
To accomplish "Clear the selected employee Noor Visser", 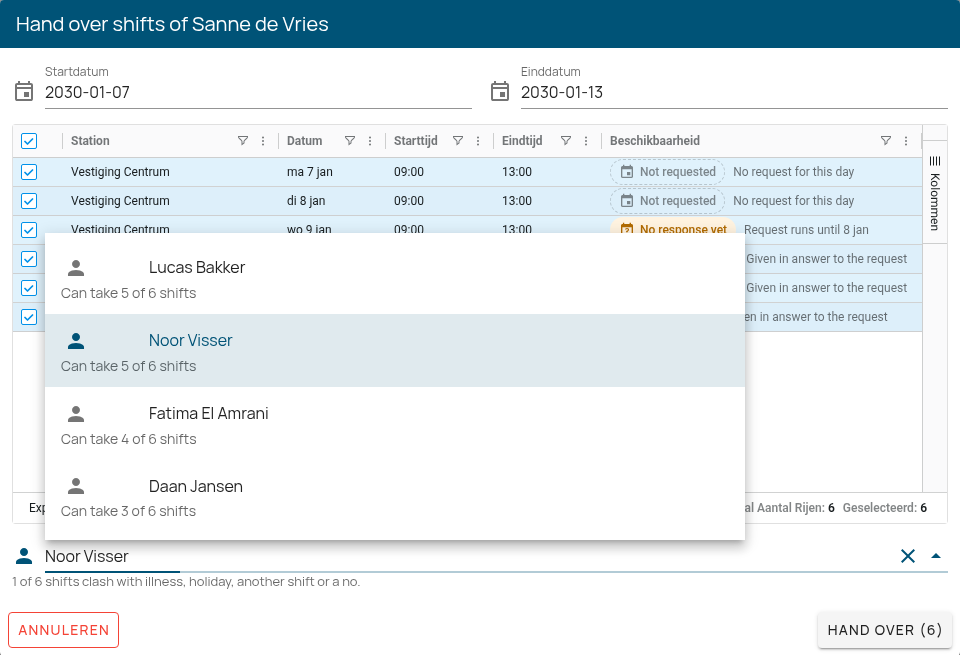I will [908, 556].
